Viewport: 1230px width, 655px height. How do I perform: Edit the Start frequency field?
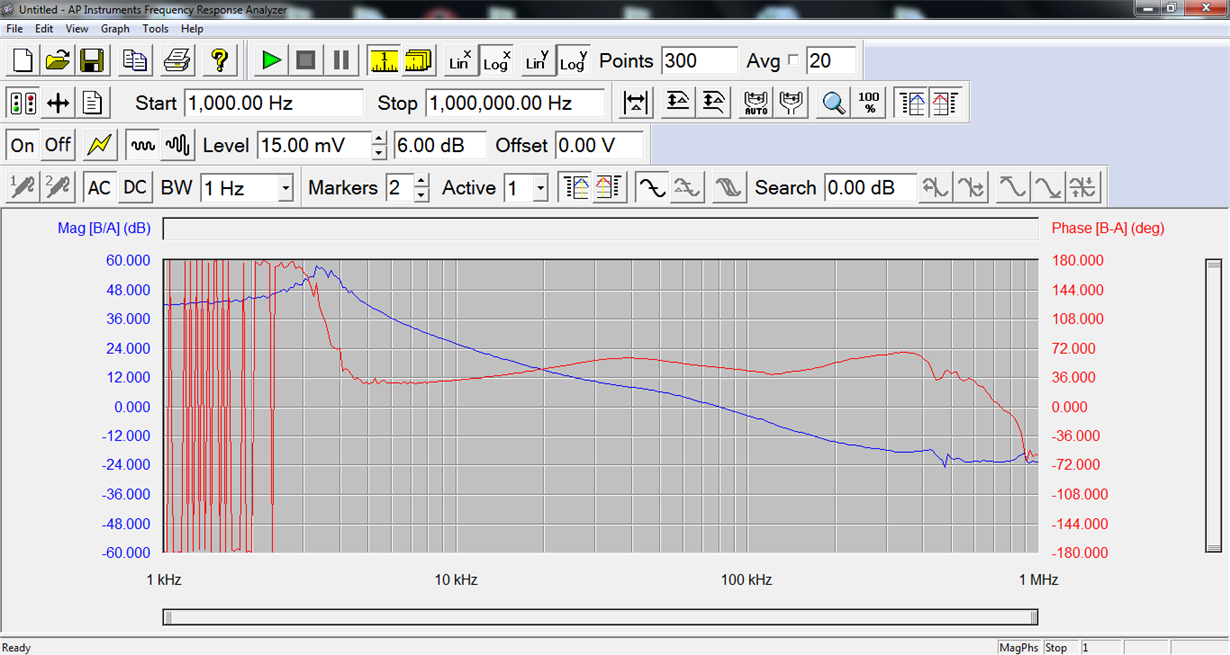[x=273, y=103]
